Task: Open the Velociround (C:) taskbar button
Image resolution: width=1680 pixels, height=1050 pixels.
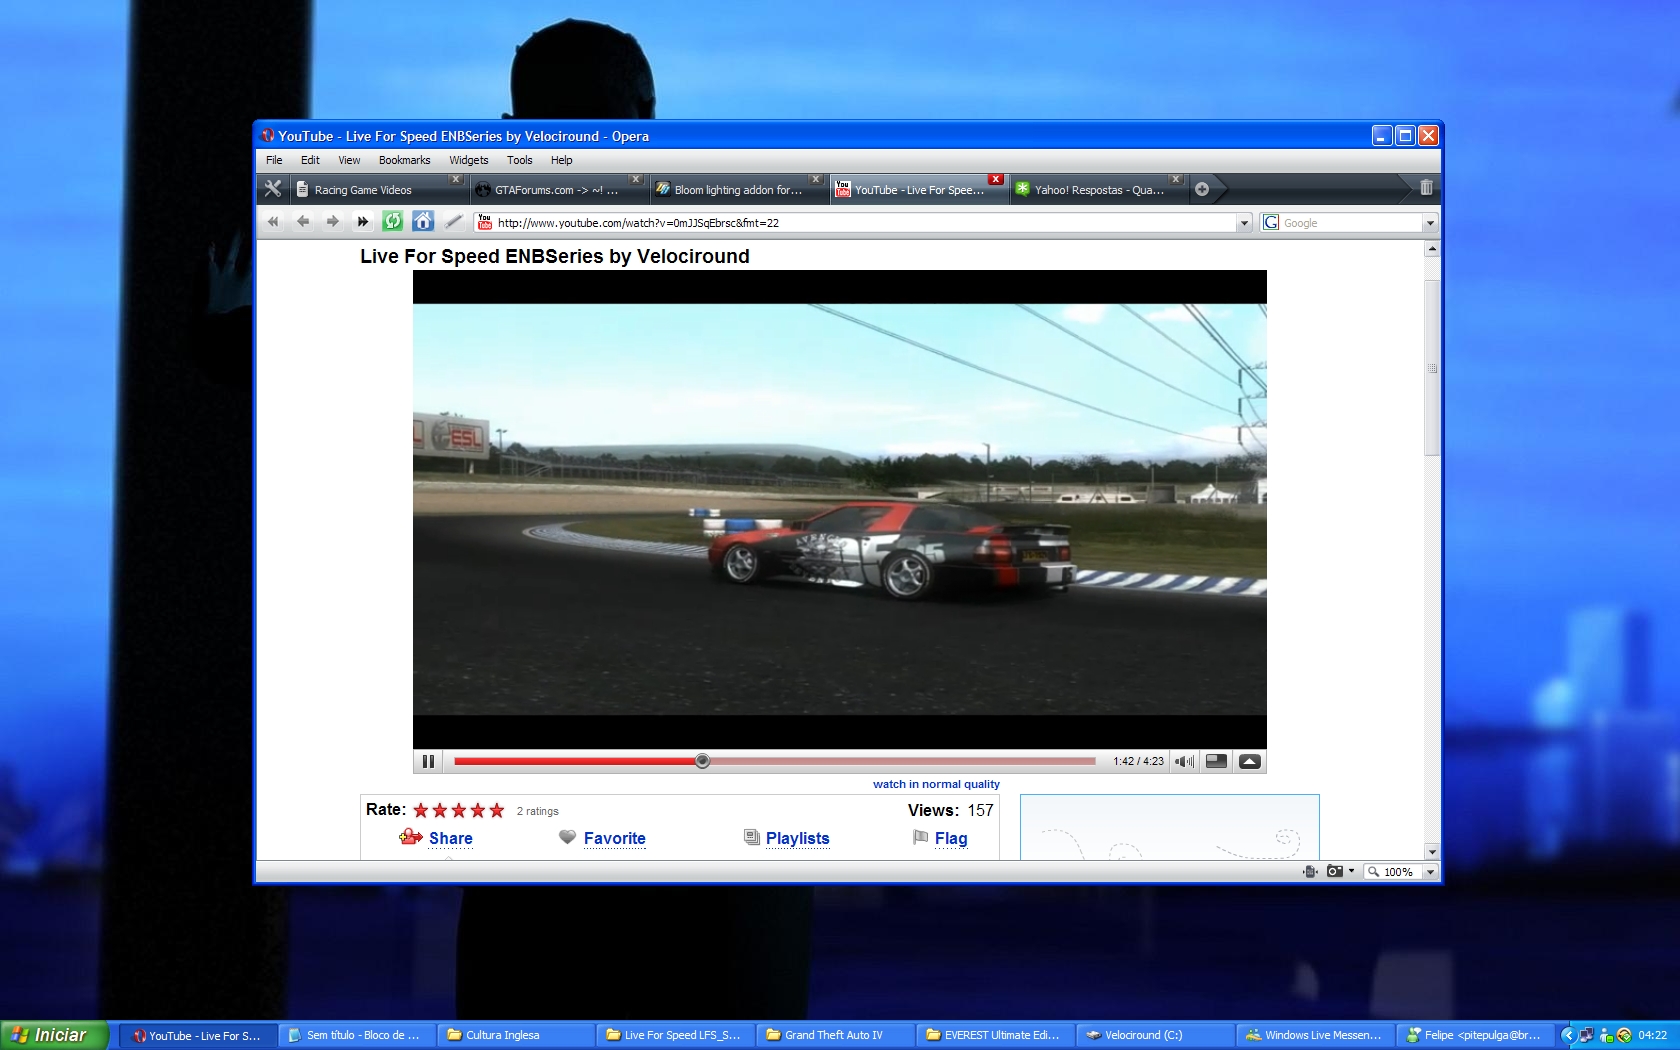Action: click(x=1156, y=1036)
